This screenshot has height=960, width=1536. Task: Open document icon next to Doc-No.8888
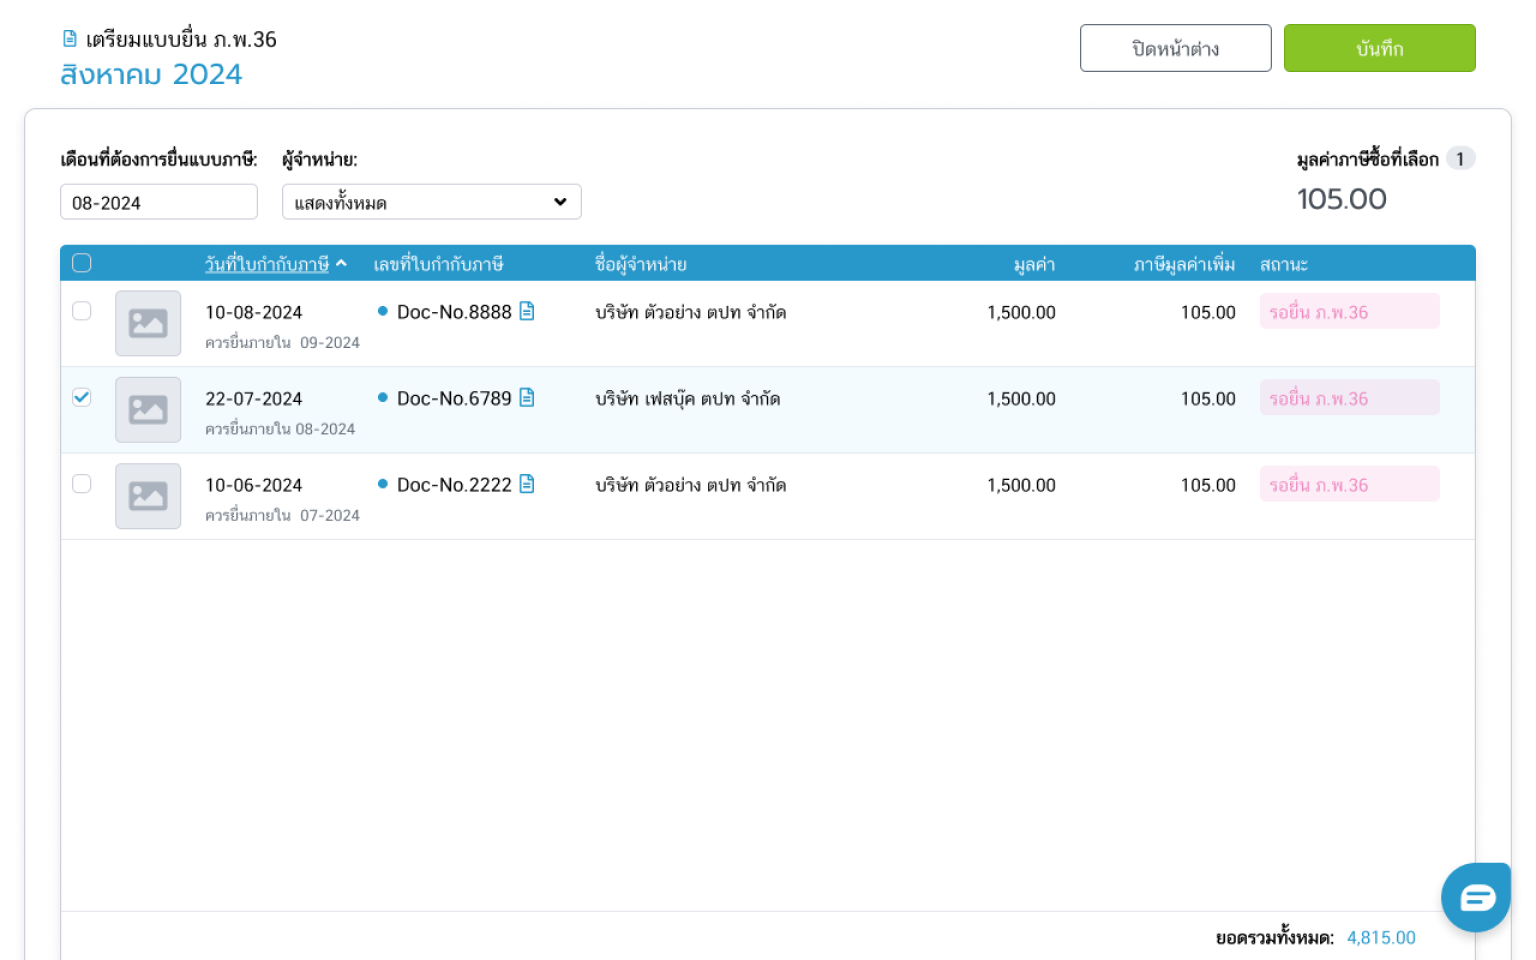click(527, 312)
